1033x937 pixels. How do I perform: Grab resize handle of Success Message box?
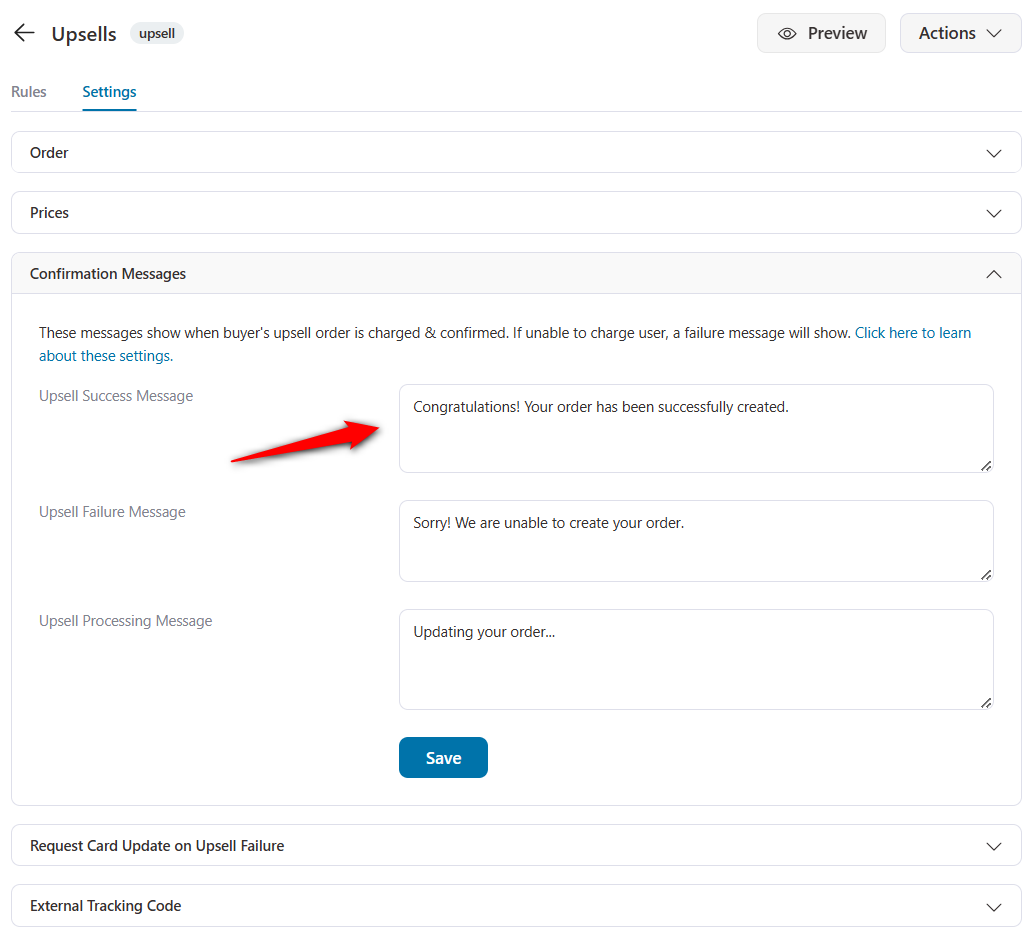click(986, 466)
